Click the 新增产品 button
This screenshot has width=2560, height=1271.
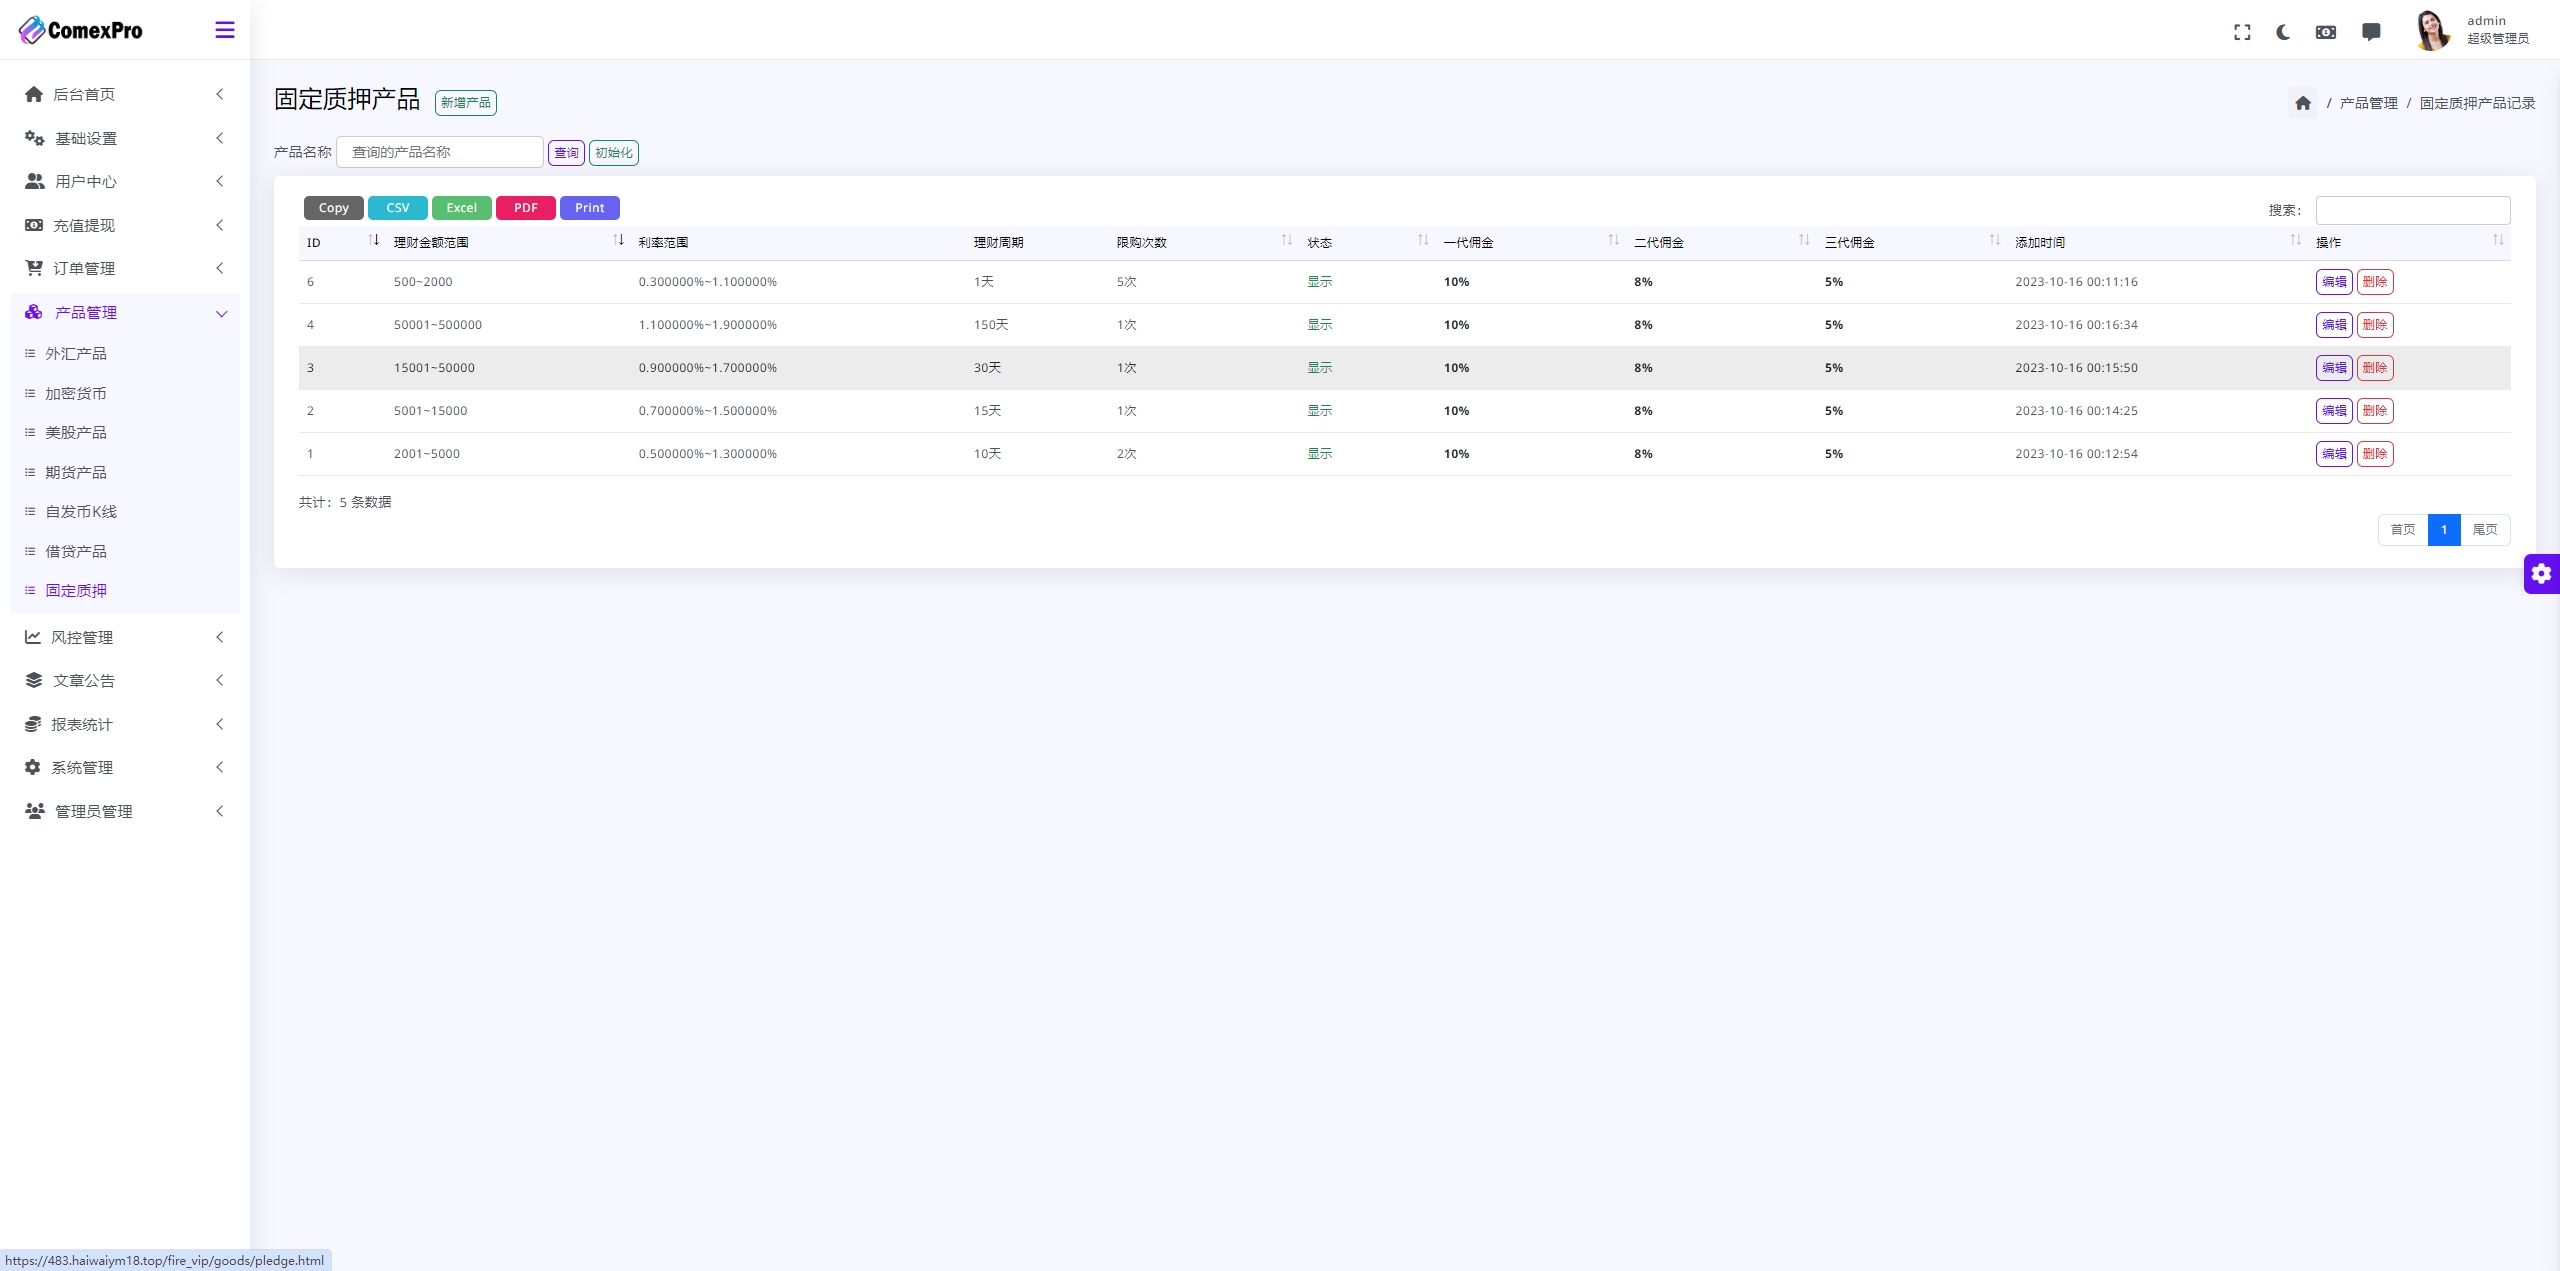467,101
